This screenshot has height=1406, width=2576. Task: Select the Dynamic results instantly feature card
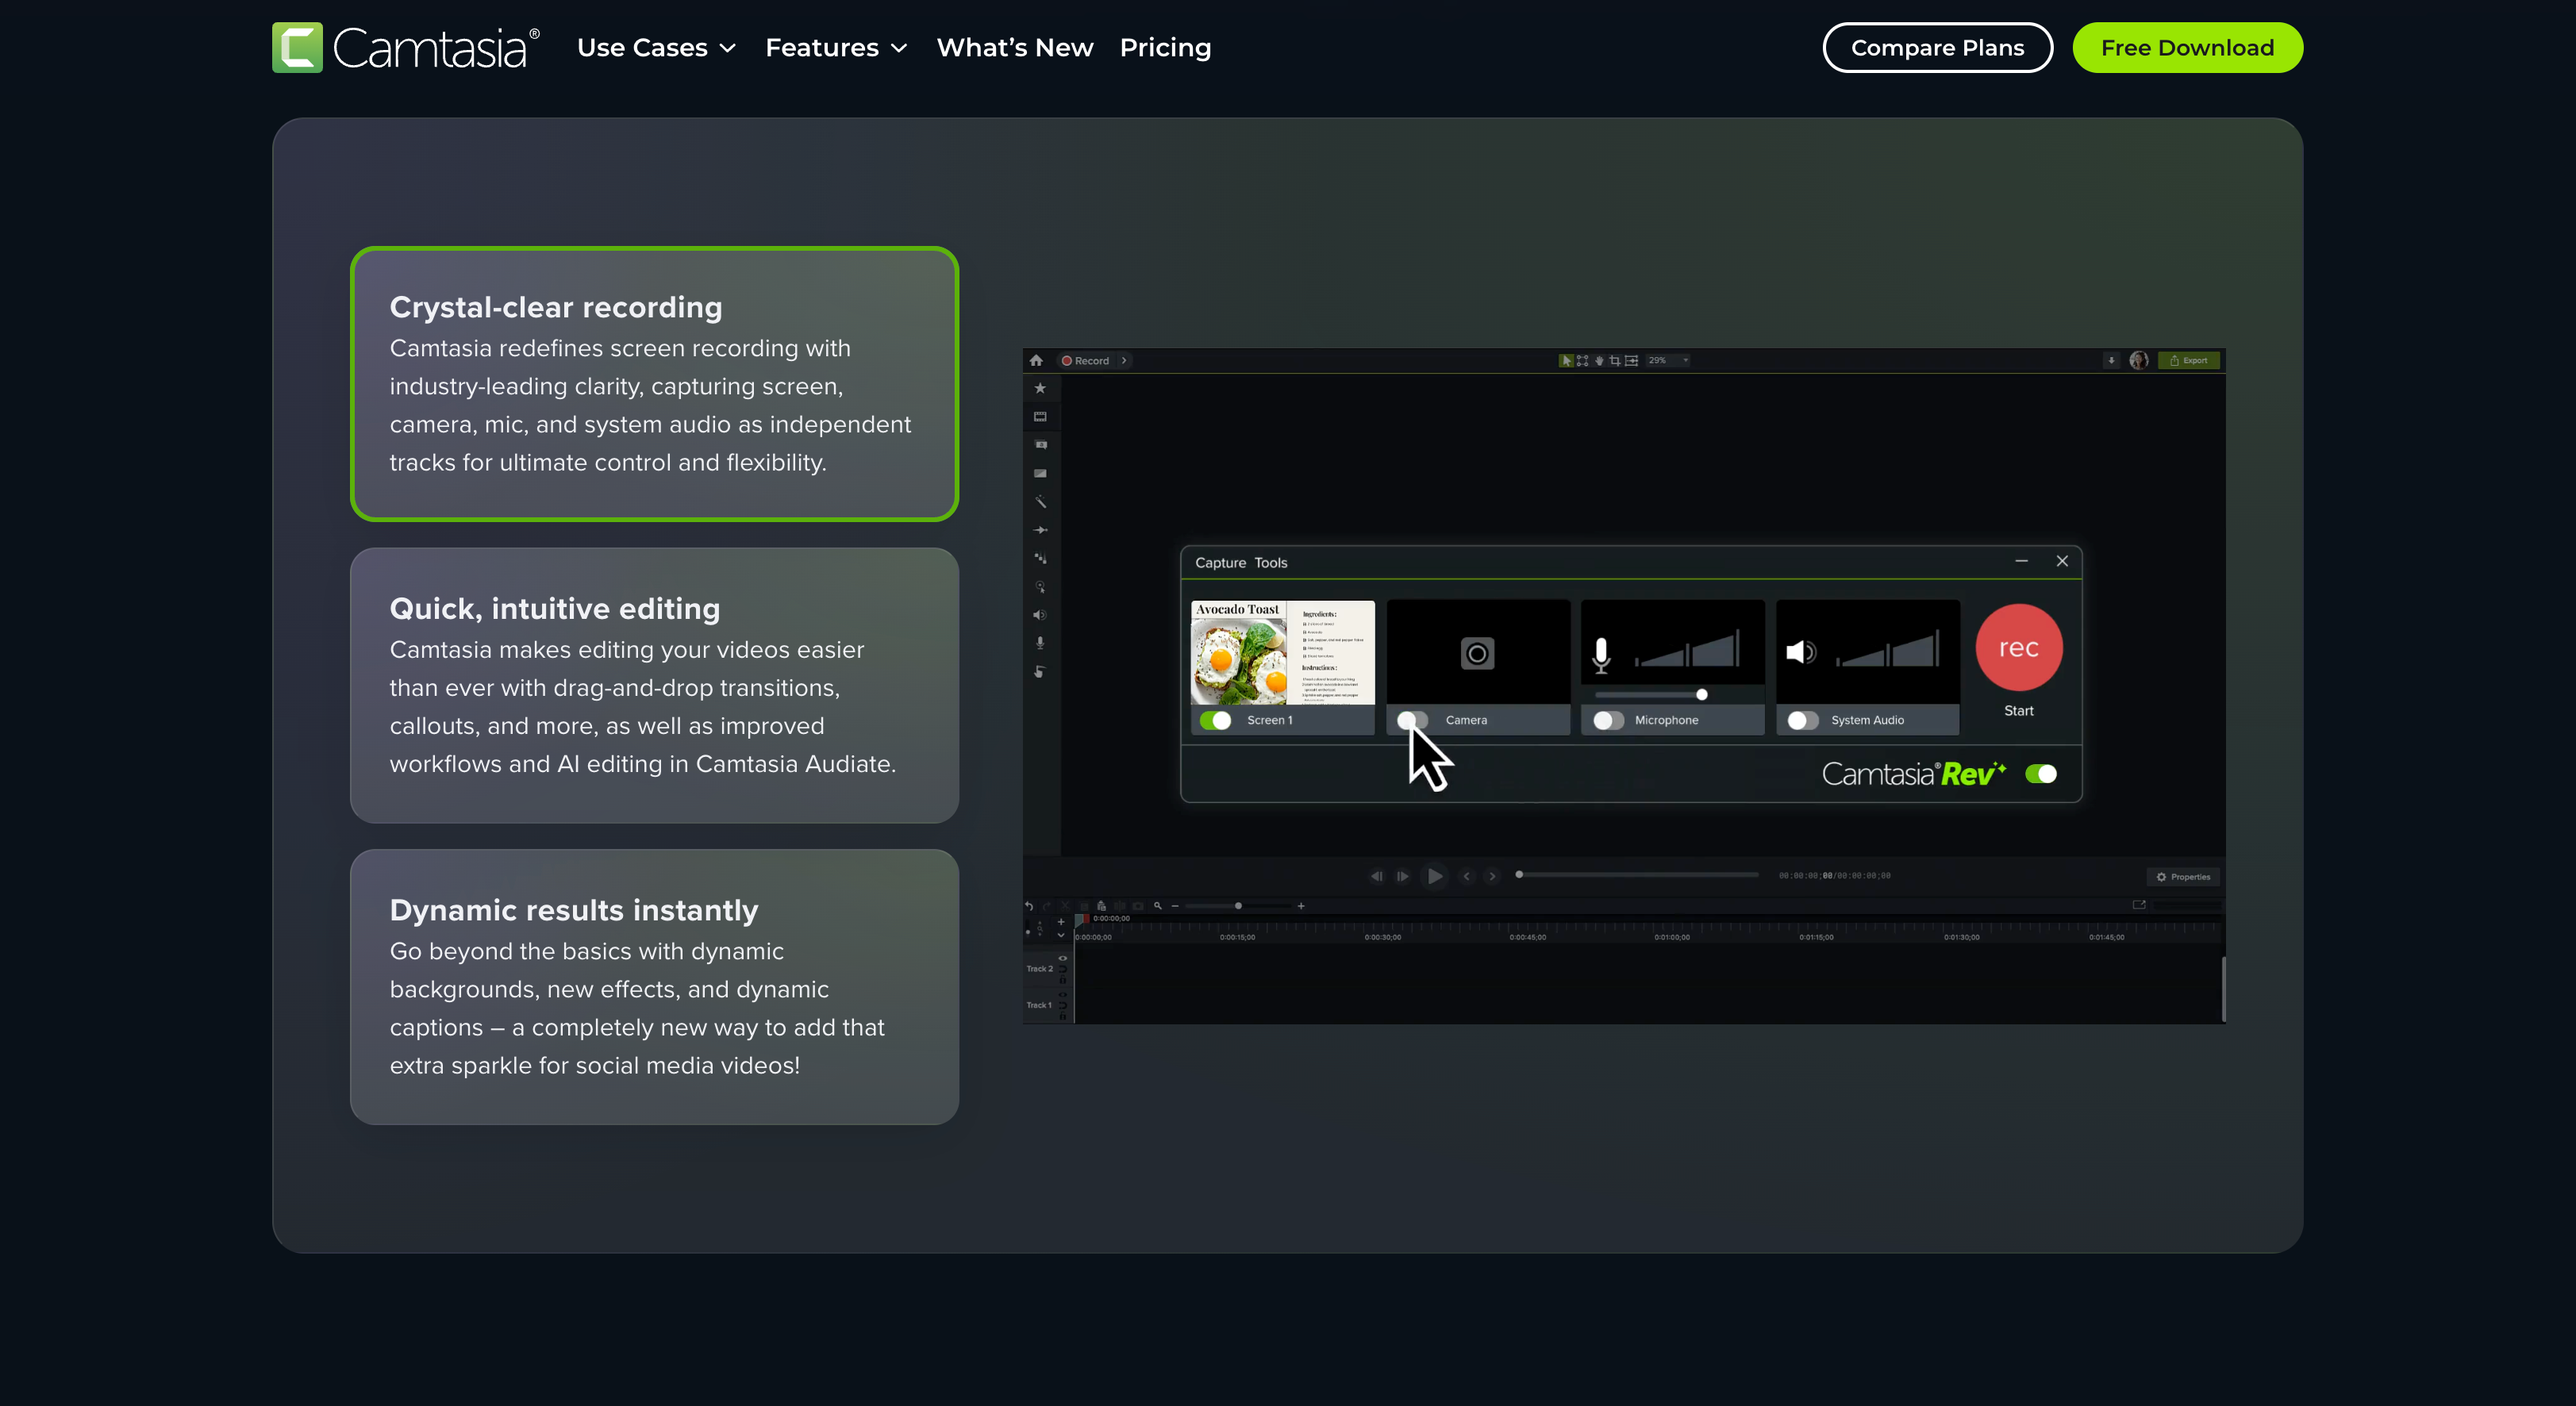(655, 987)
